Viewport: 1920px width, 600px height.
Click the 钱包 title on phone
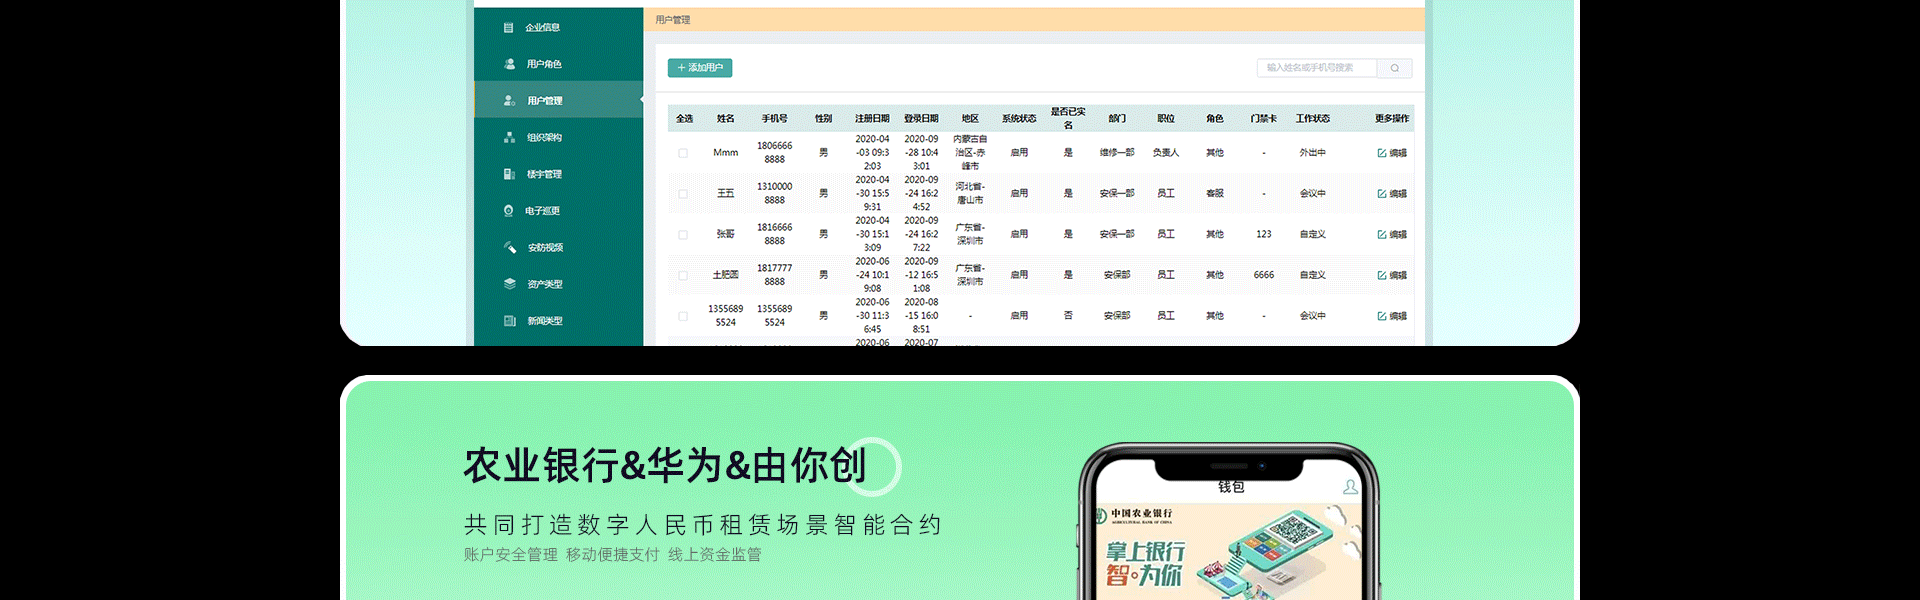[x=1231, y=487]
